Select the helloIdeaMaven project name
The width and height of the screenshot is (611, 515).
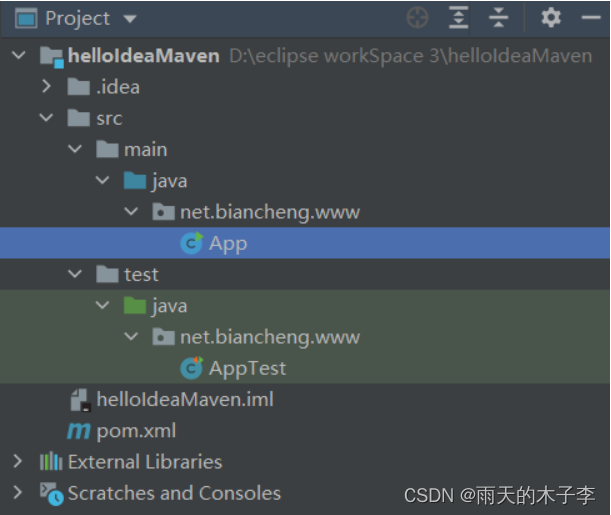tap(144, 56)
